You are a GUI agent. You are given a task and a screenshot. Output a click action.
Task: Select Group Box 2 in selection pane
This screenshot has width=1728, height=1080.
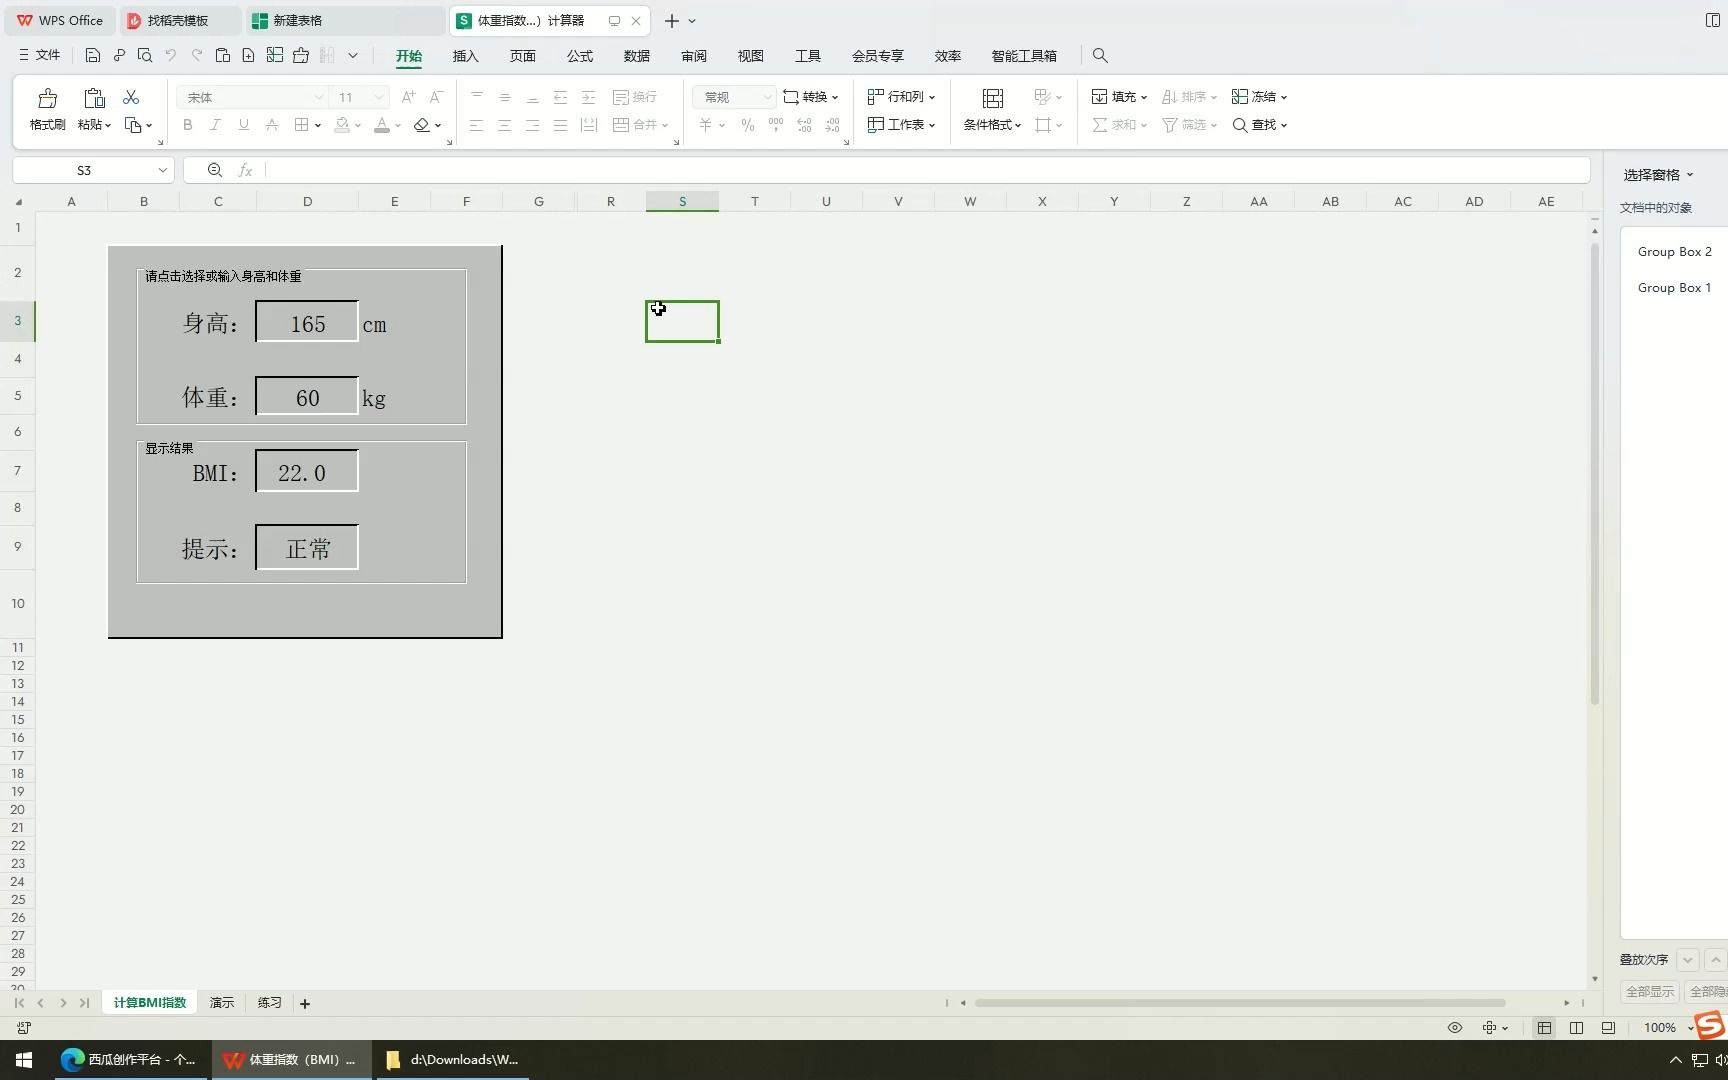pos(1675,252)
